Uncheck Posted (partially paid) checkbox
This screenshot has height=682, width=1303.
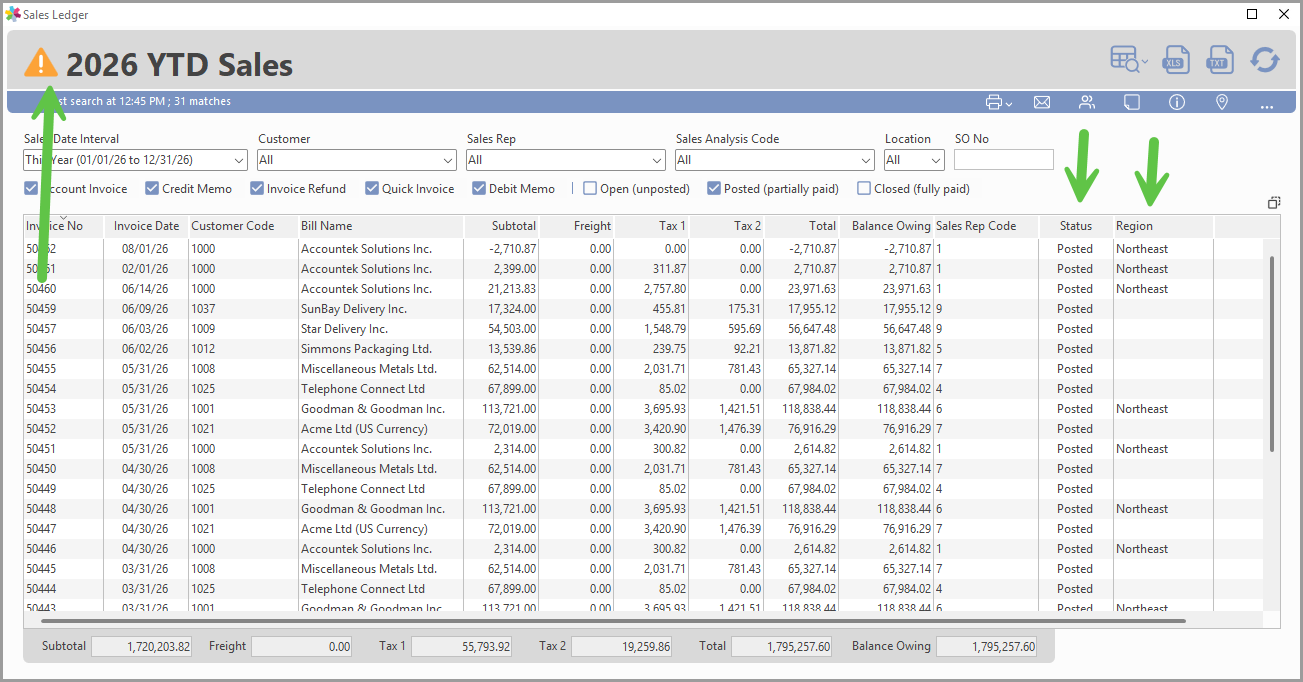click(x=714, y=188)
